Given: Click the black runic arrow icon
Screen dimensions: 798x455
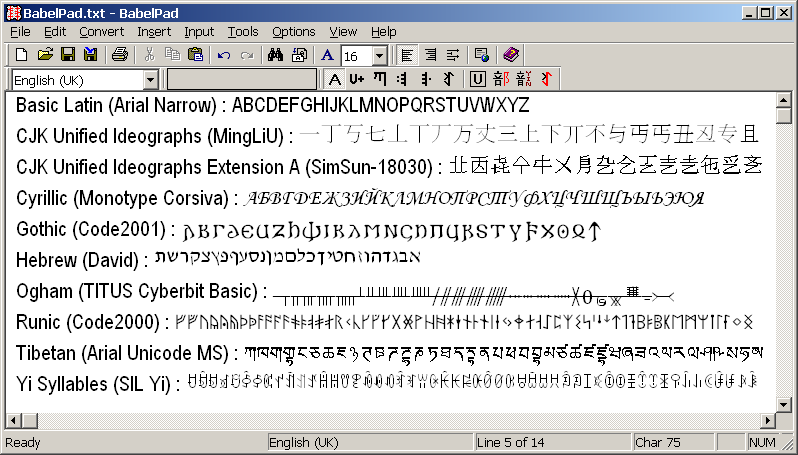Looking at the screenshot, I should point(448,79).
